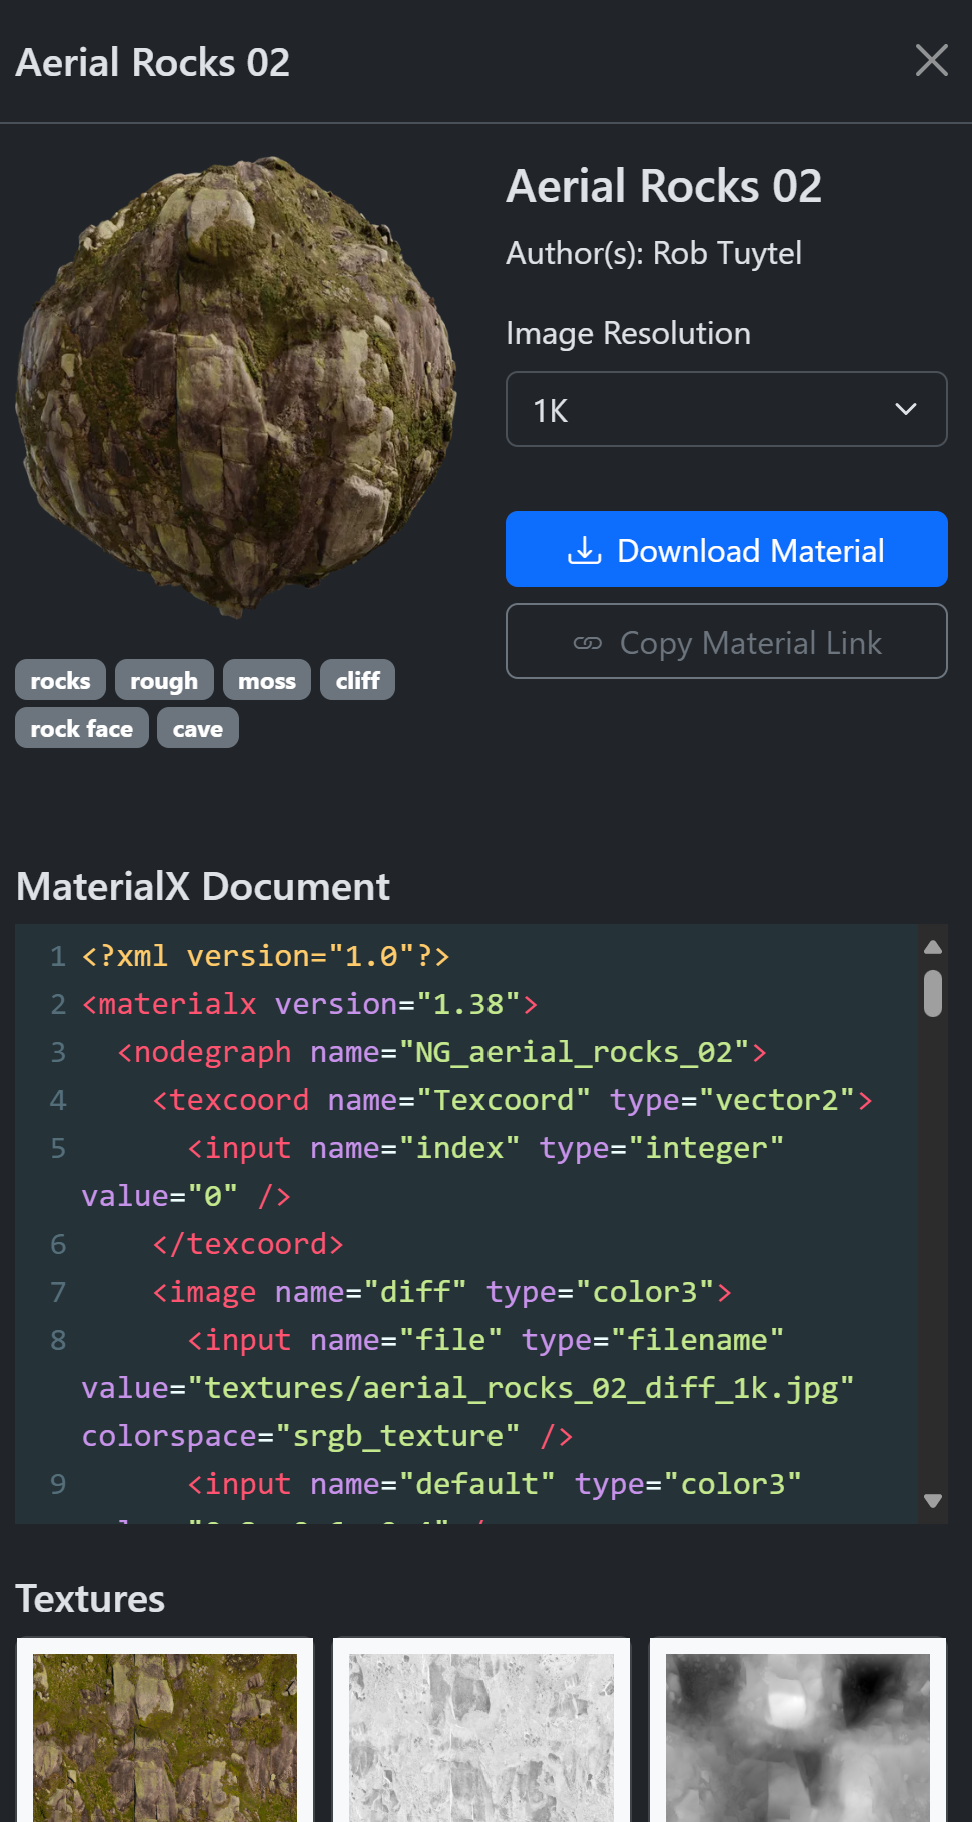Select the cave tag
Viewport: 972px width, 1822px height.
(197, 728)
